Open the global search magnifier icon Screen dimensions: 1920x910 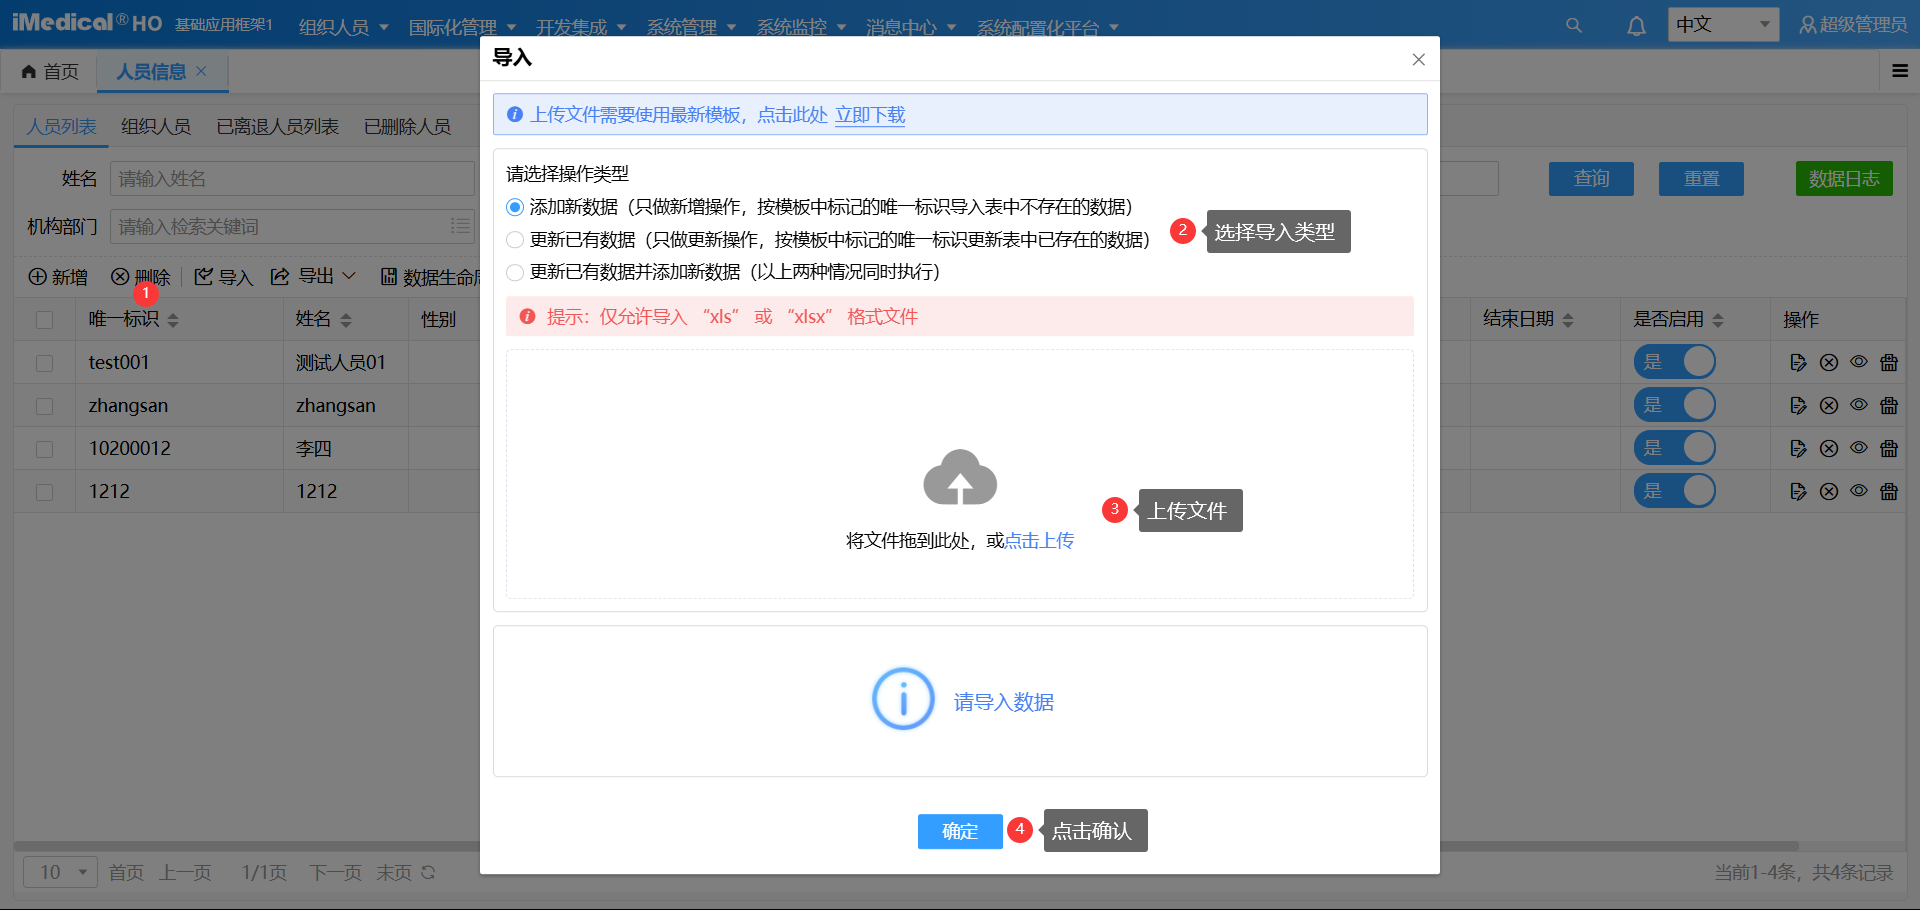(1573, 24)
